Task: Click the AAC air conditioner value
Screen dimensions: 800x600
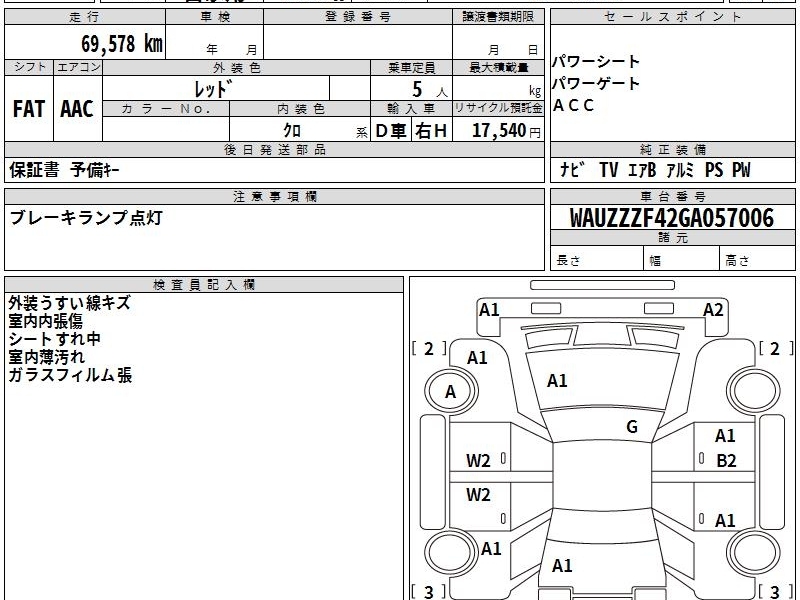Action: coord(77,109)
